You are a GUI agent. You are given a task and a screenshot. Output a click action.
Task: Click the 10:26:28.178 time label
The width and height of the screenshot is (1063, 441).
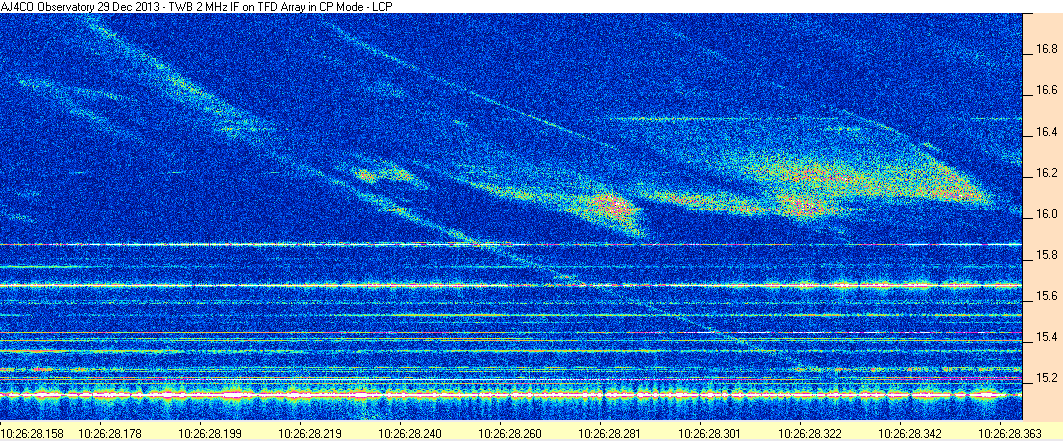[x=108, y=432]
